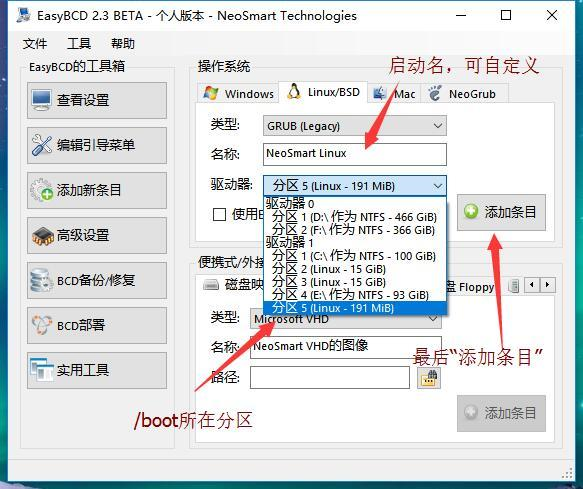Screen dimensions: 583x489
Task: Click the disabled grey 添加条目 button
Action: coord(501,413)
